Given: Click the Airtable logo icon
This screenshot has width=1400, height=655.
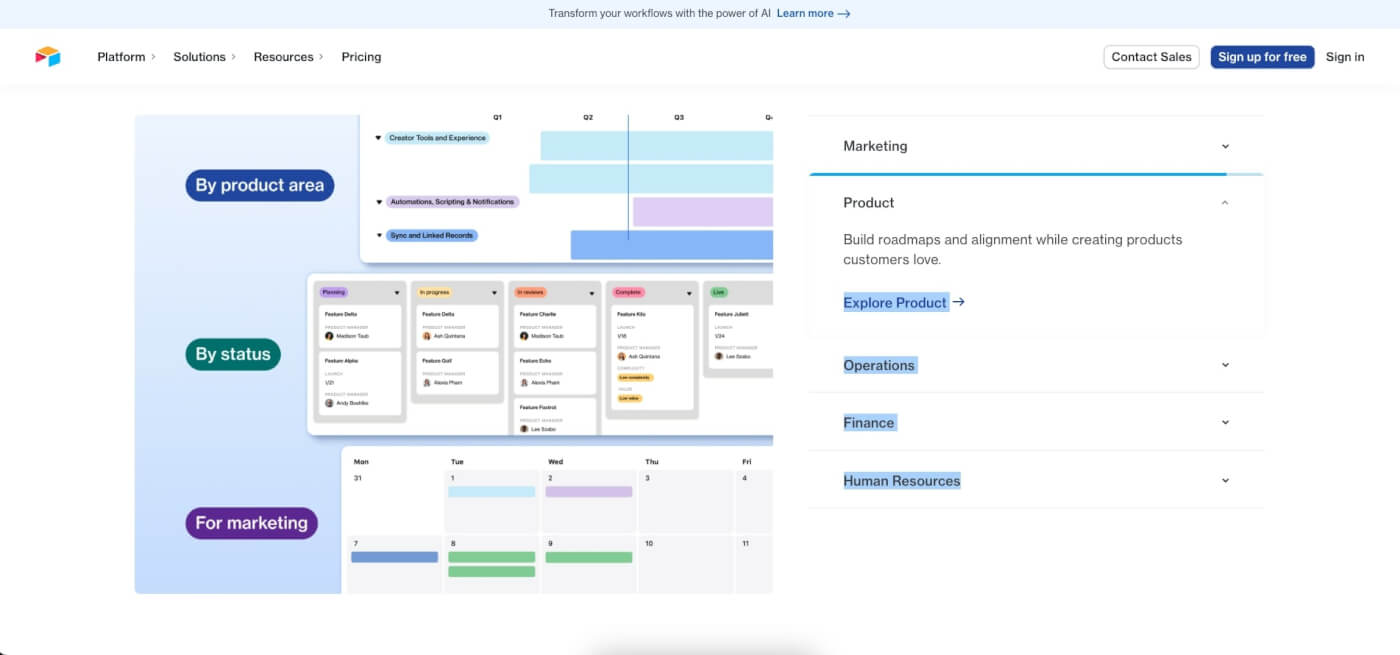Looking at the screenshot, I should coord(46,56).
